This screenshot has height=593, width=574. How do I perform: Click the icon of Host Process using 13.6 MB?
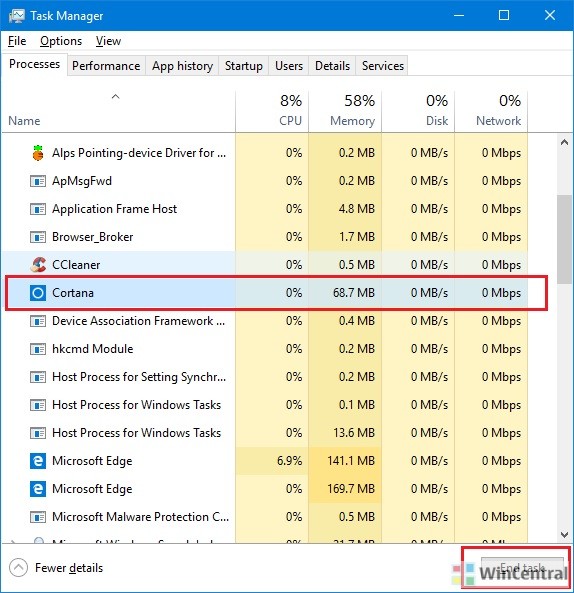tap(38, 433)
